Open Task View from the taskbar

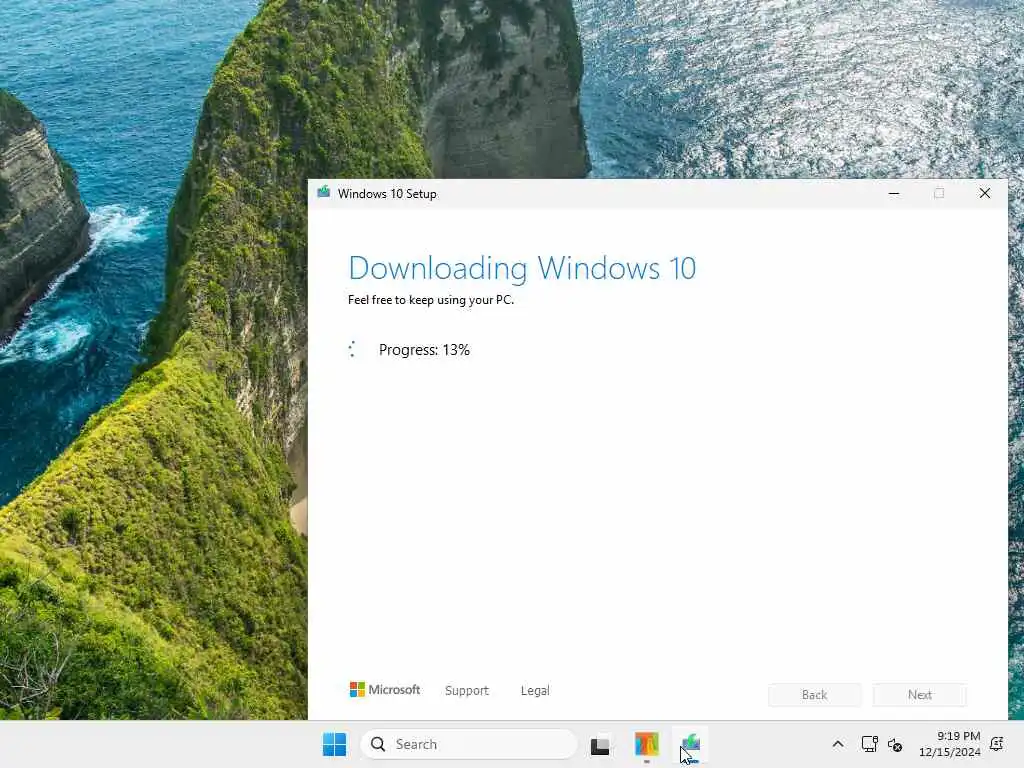(x=600, y=745)
